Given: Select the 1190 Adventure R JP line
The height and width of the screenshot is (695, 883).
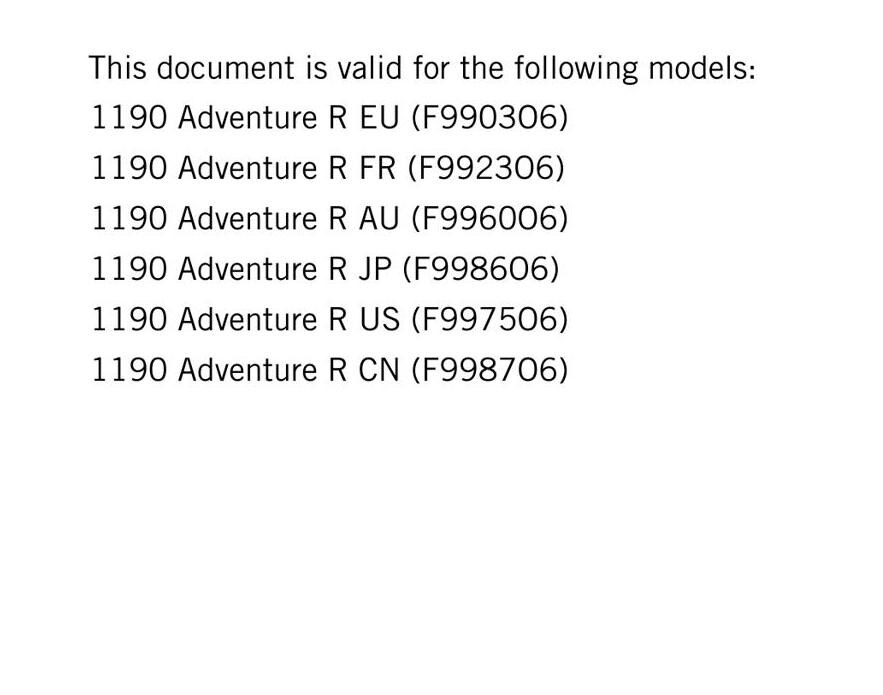Looking at the screenshot, I should click(325, 269).
